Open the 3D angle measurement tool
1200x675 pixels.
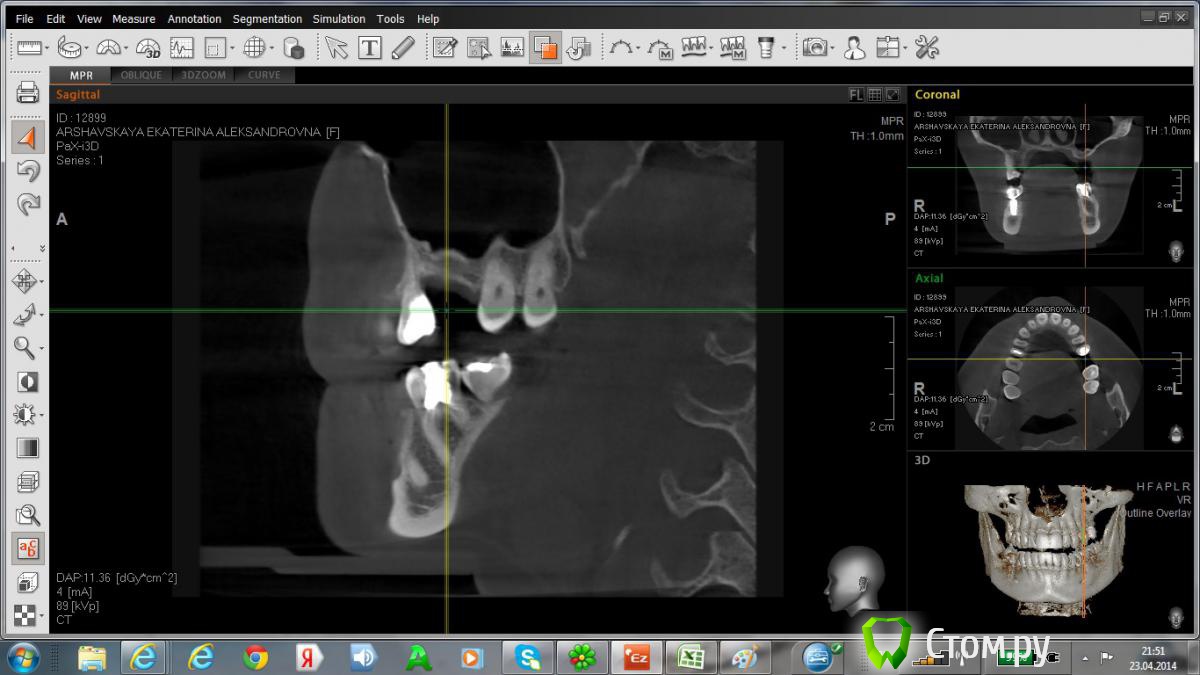(148, 47)
